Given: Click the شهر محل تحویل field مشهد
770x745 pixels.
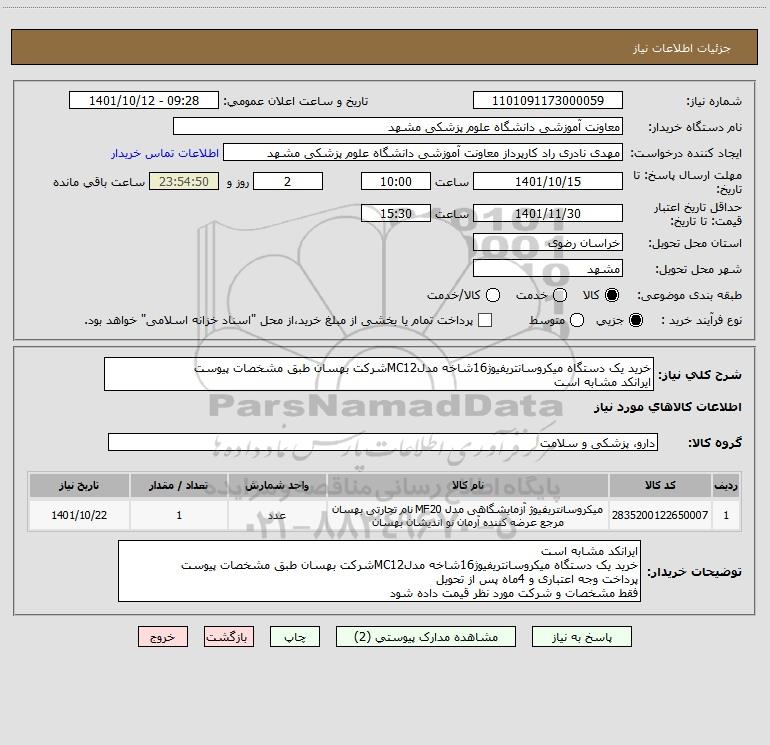Looking at the screenshot, I should [x=548, y=268].
